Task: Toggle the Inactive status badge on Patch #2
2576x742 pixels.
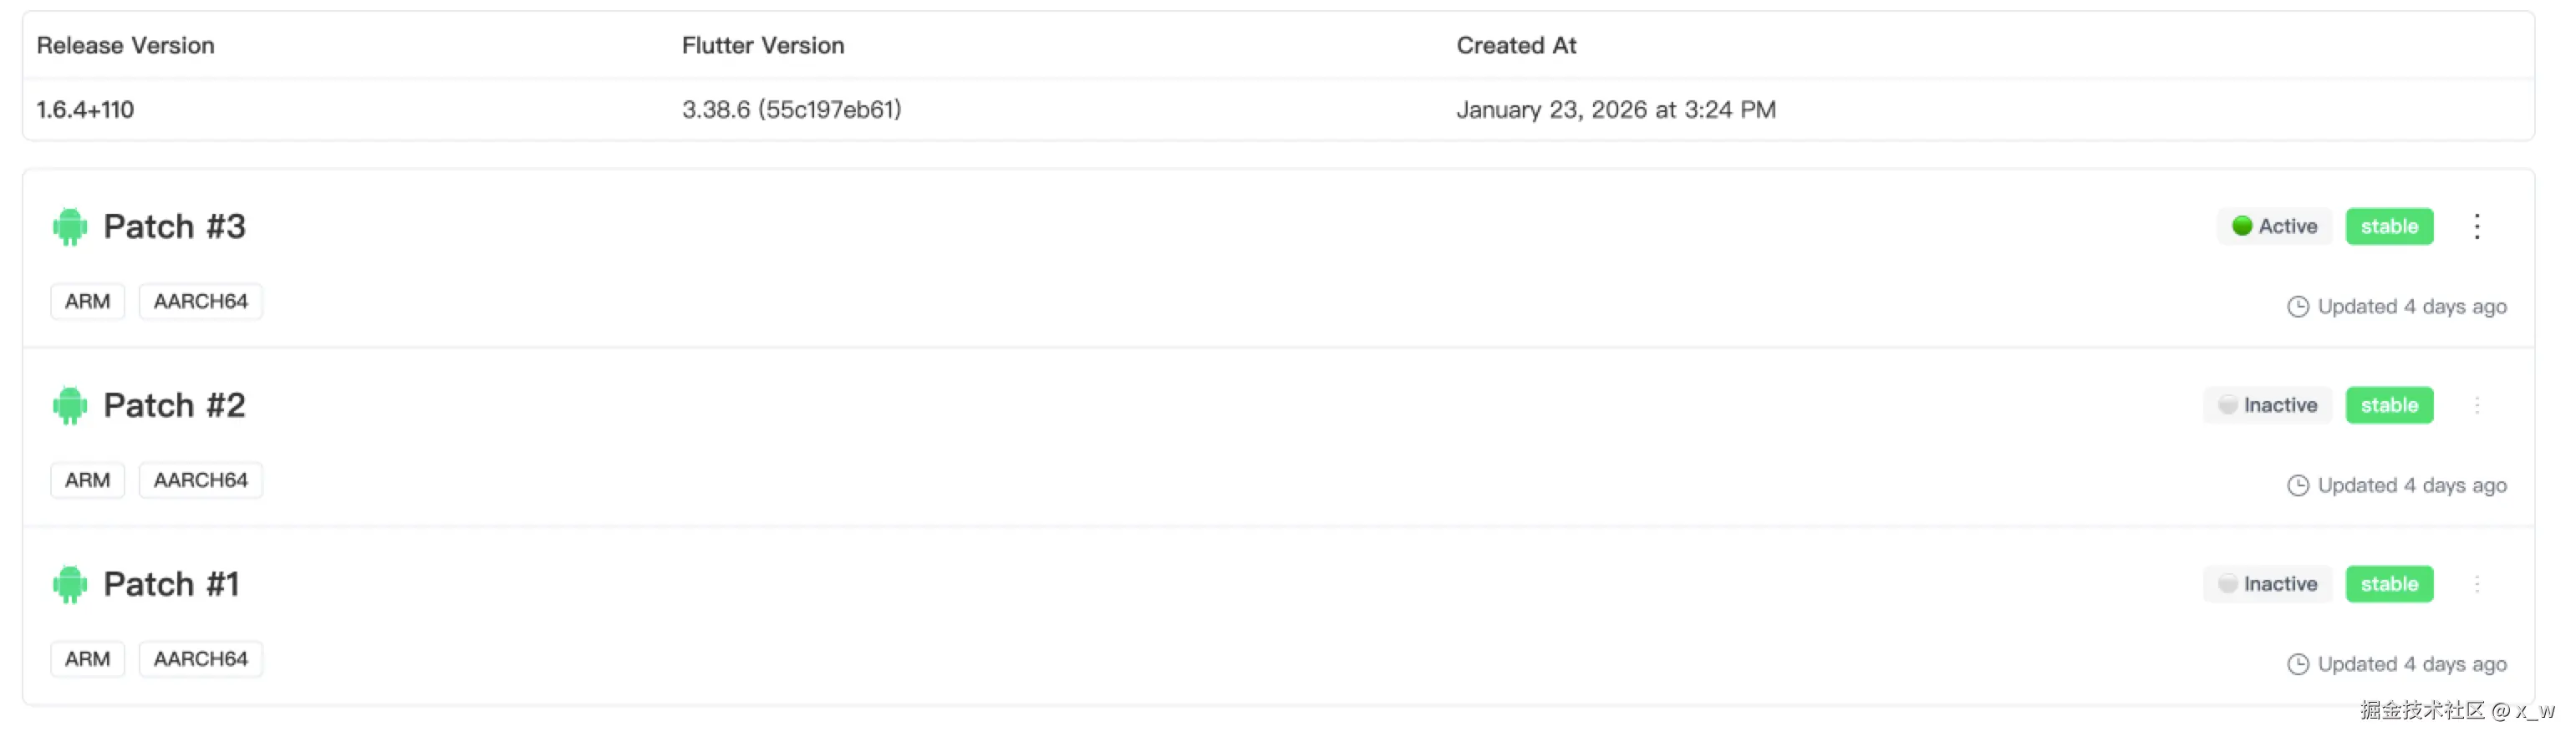Action: tap(2268, 406)
